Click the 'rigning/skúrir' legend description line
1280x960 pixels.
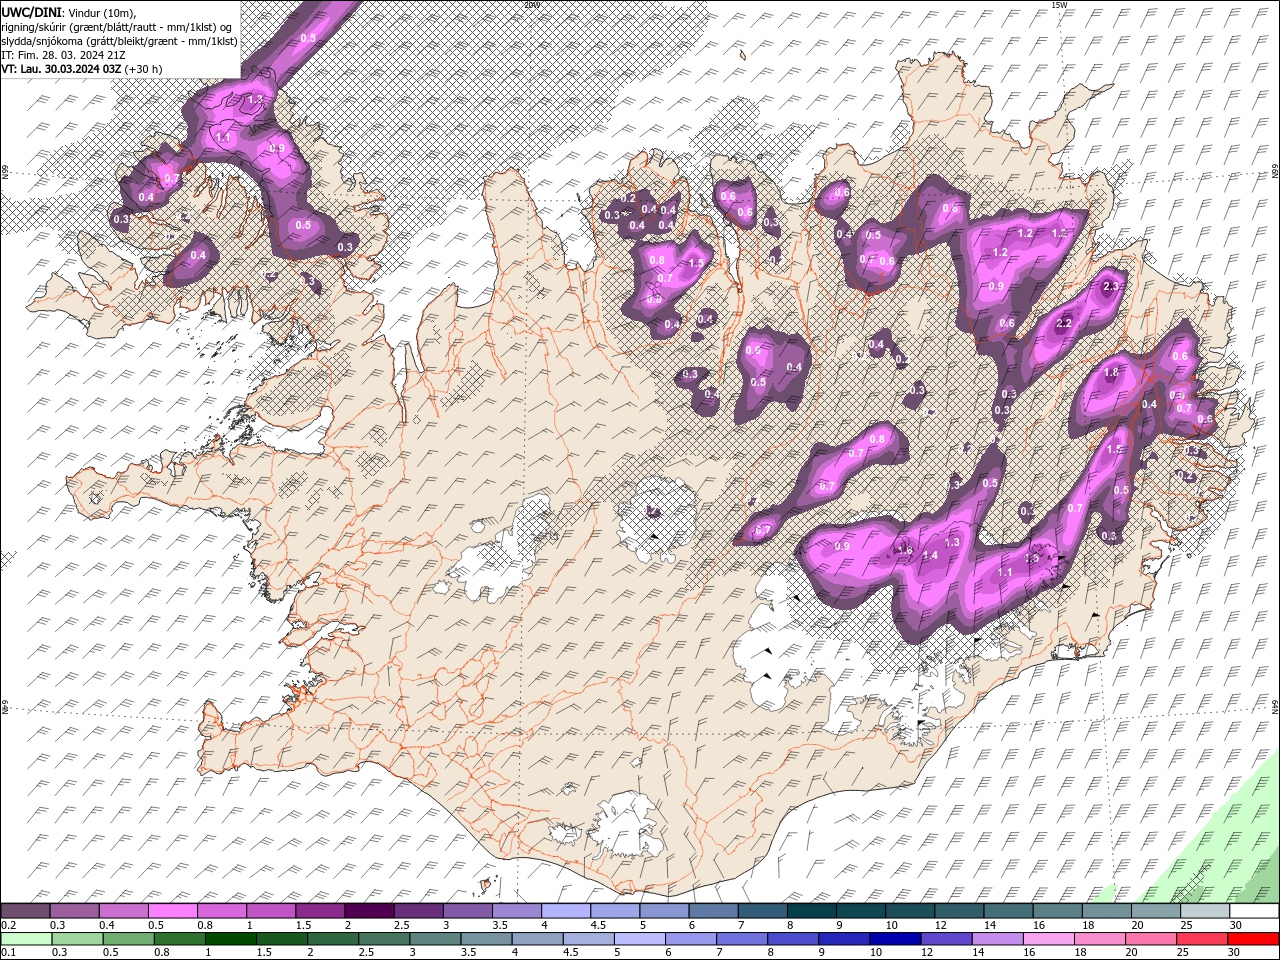(x=118, y=27)
